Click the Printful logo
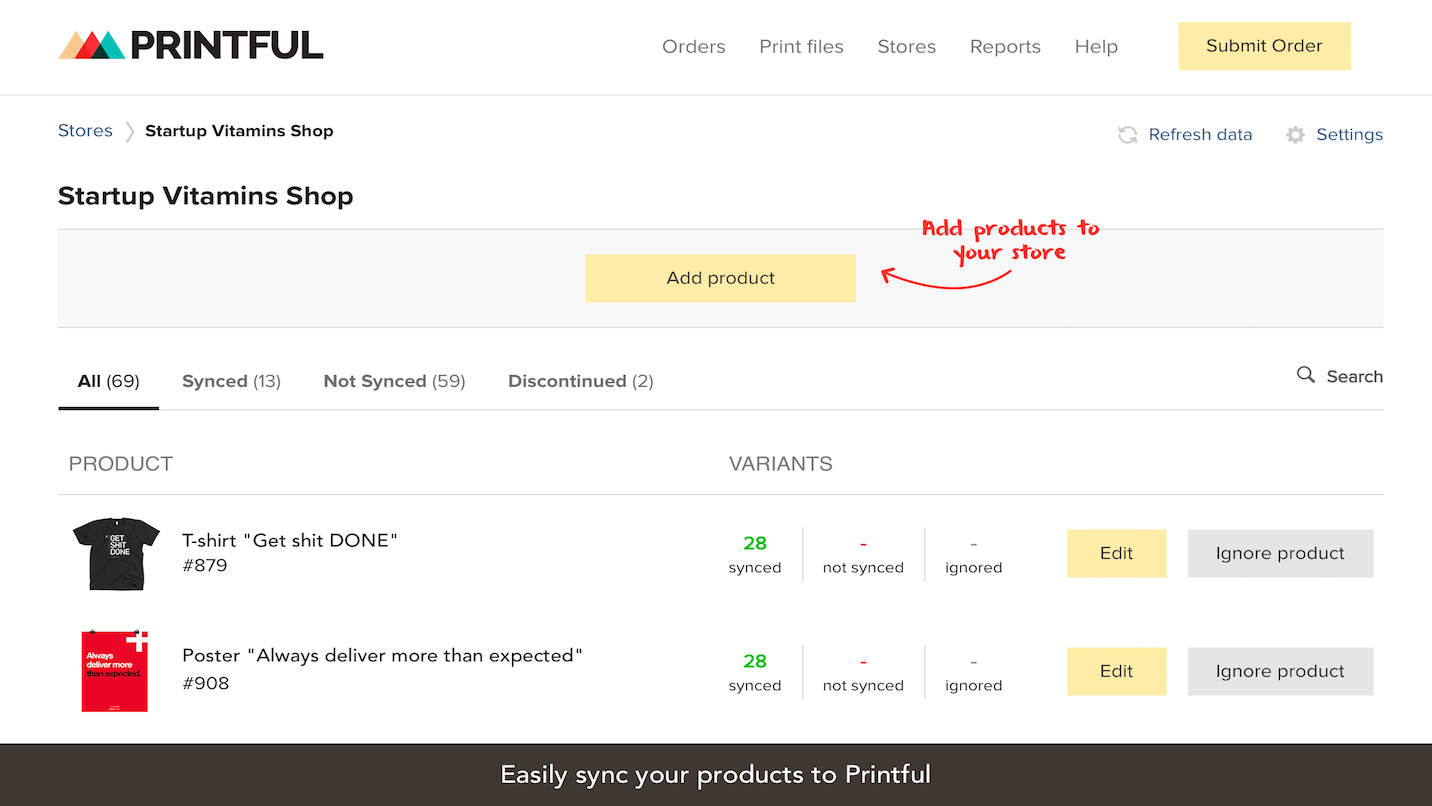The image size is (1432, 806). click(191, 45)
